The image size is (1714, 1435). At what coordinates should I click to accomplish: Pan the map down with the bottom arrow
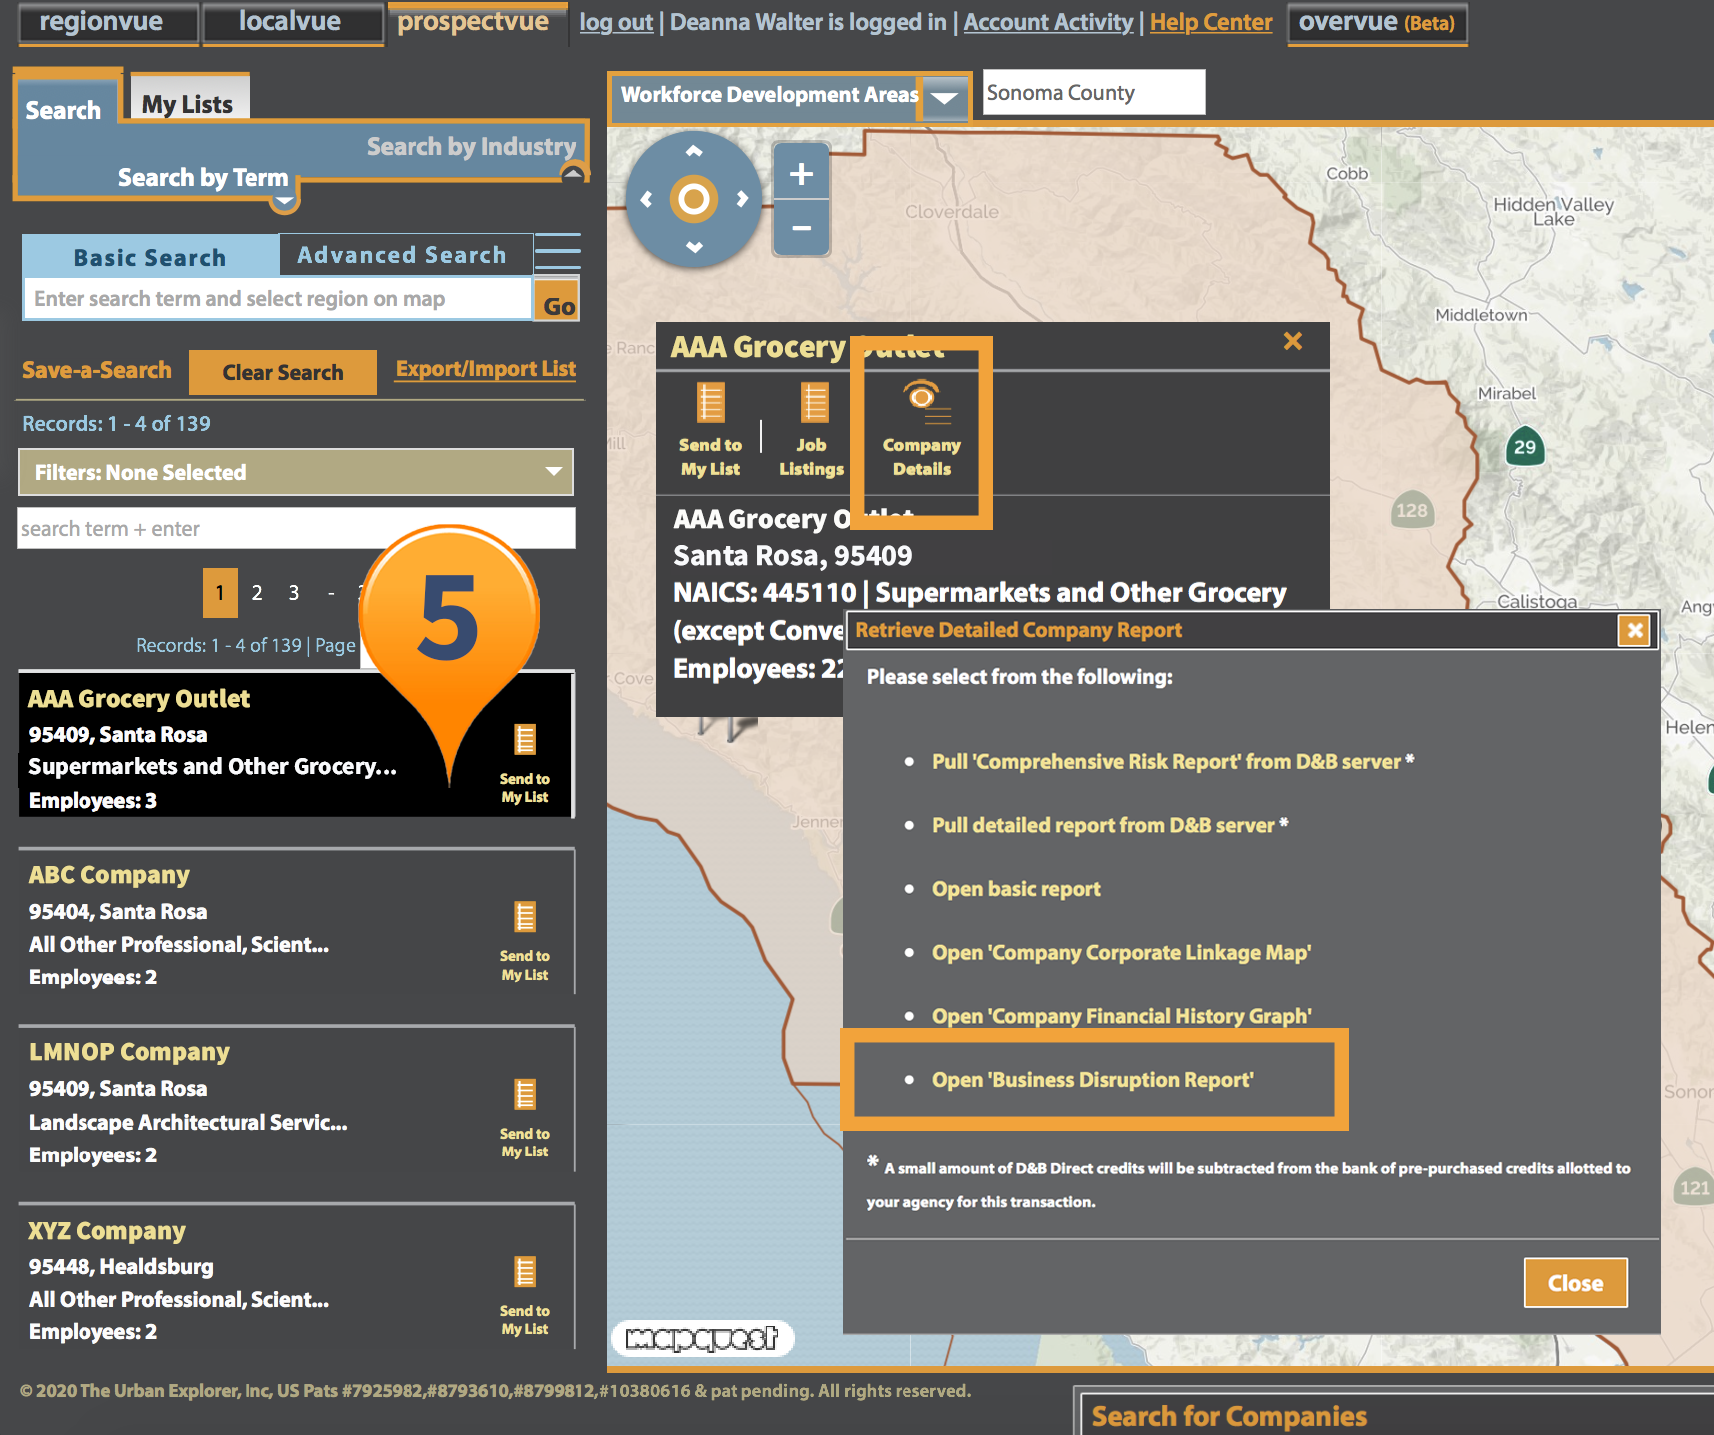pyautogui.click(x=694, y=246)
